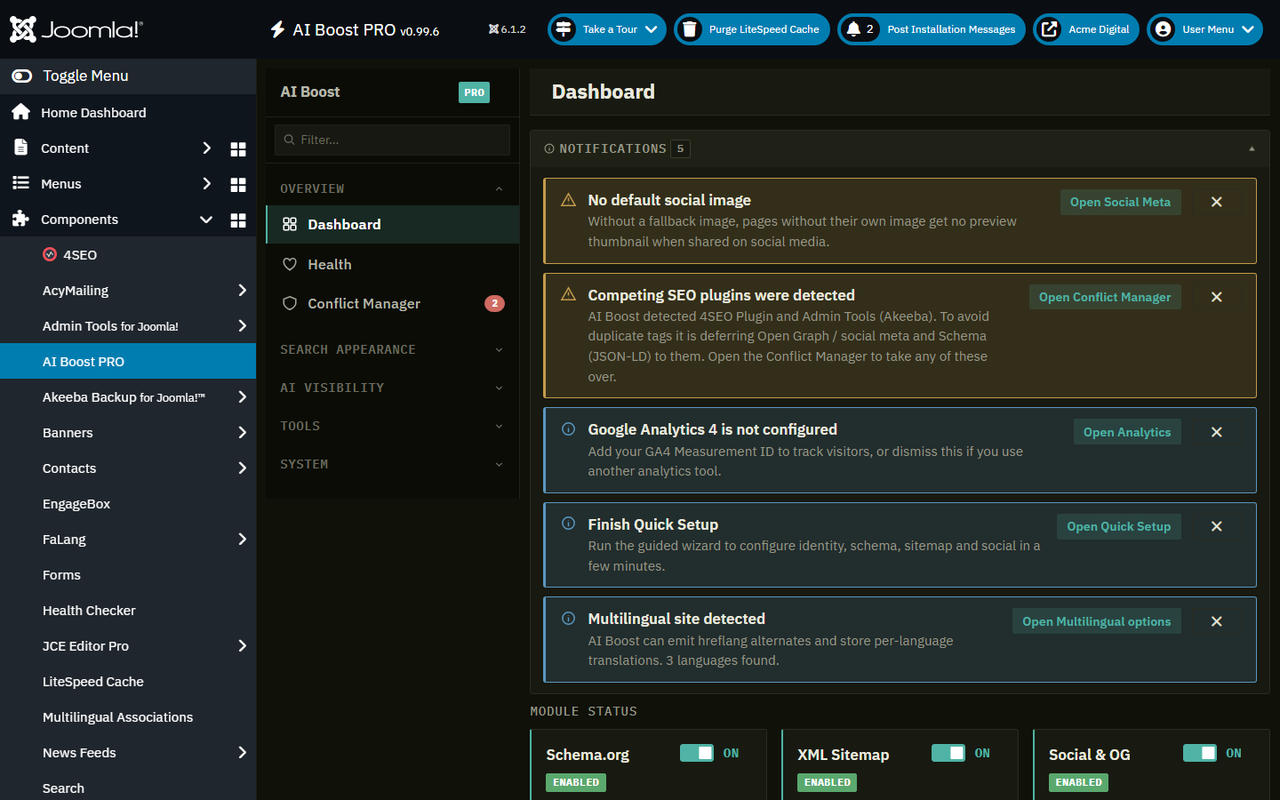1280x800 pixels.
Task: Click the Open Multilingual options button
Action: pos(1096,621)
